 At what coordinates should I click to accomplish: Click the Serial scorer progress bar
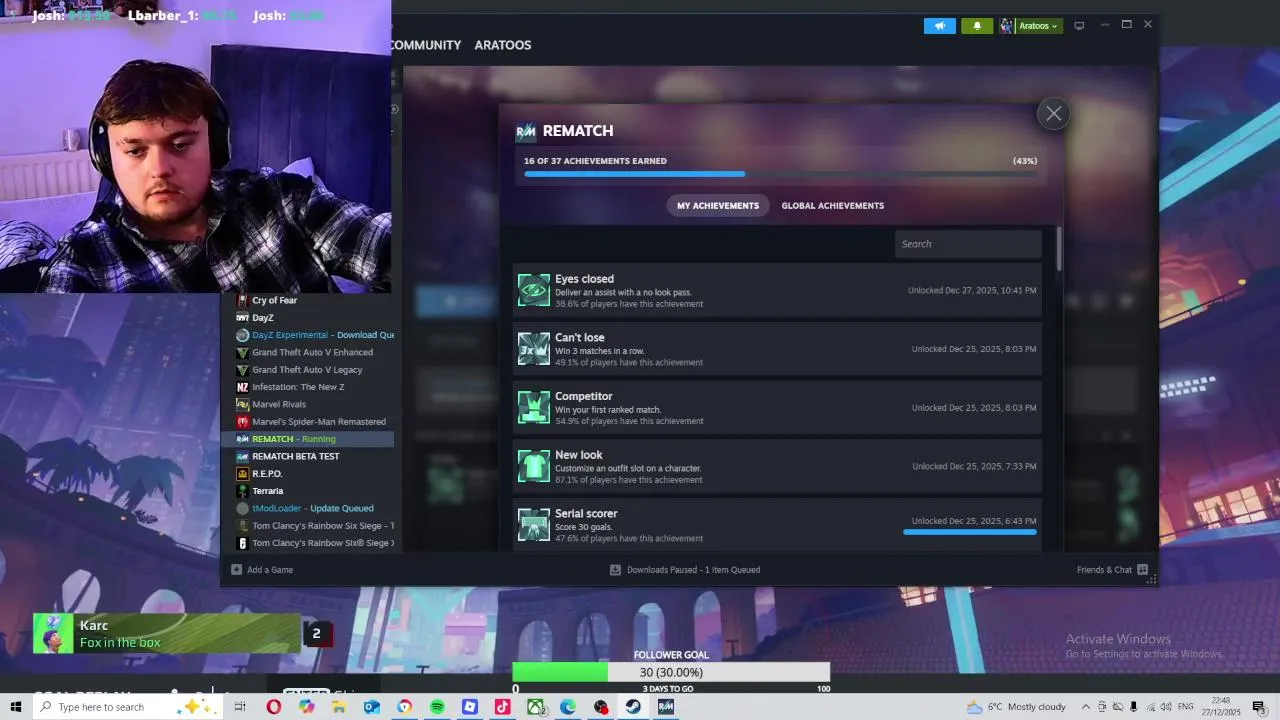(x=970, y=532)
